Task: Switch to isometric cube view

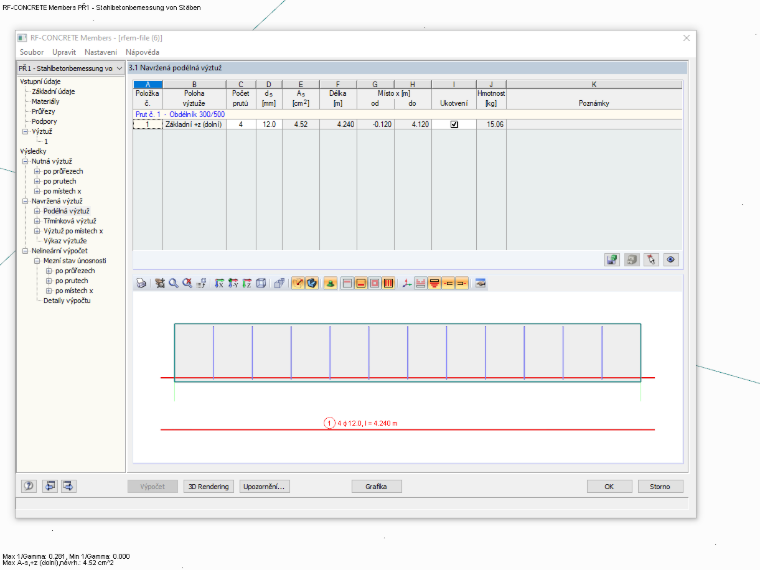Action: 261,284
